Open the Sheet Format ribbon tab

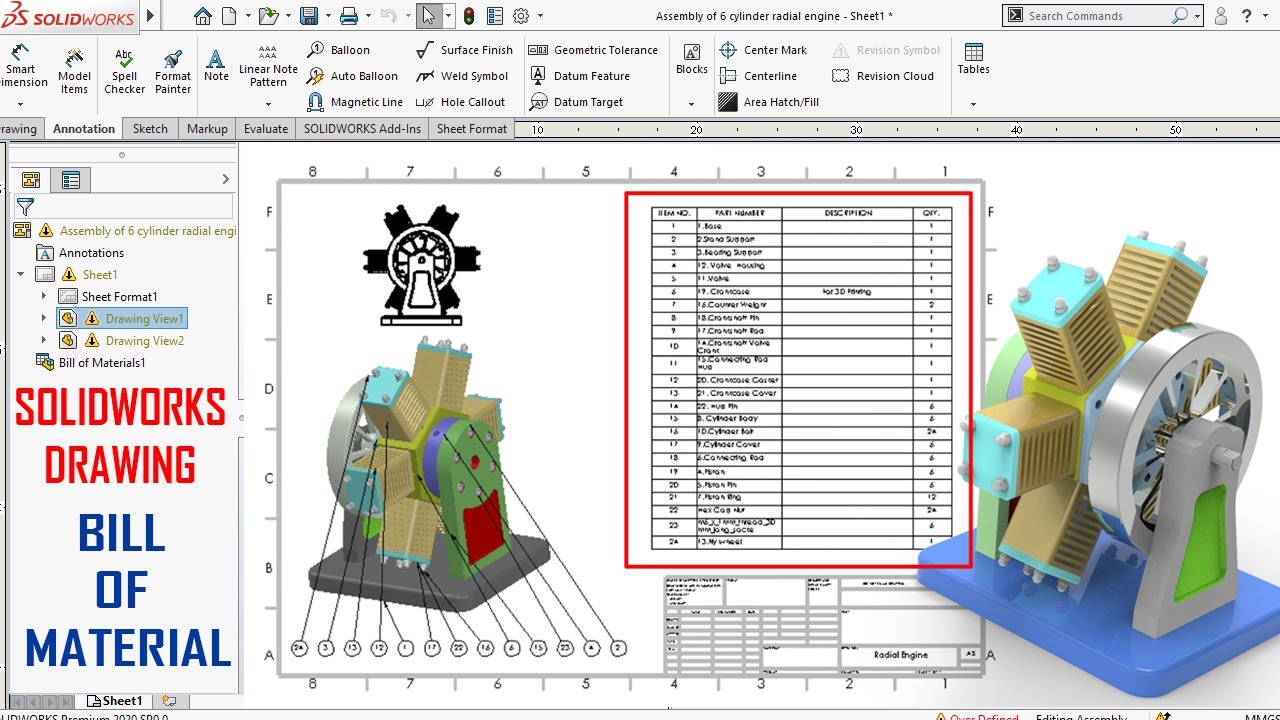(472, 128)
